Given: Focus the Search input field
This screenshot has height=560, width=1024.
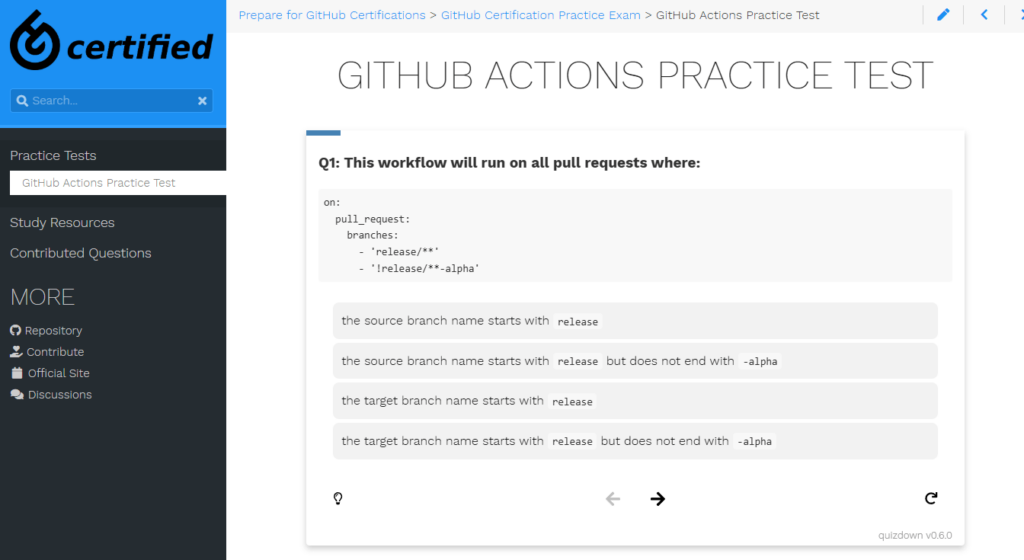Looking at the screenshot, I should (x=111, y=101).
